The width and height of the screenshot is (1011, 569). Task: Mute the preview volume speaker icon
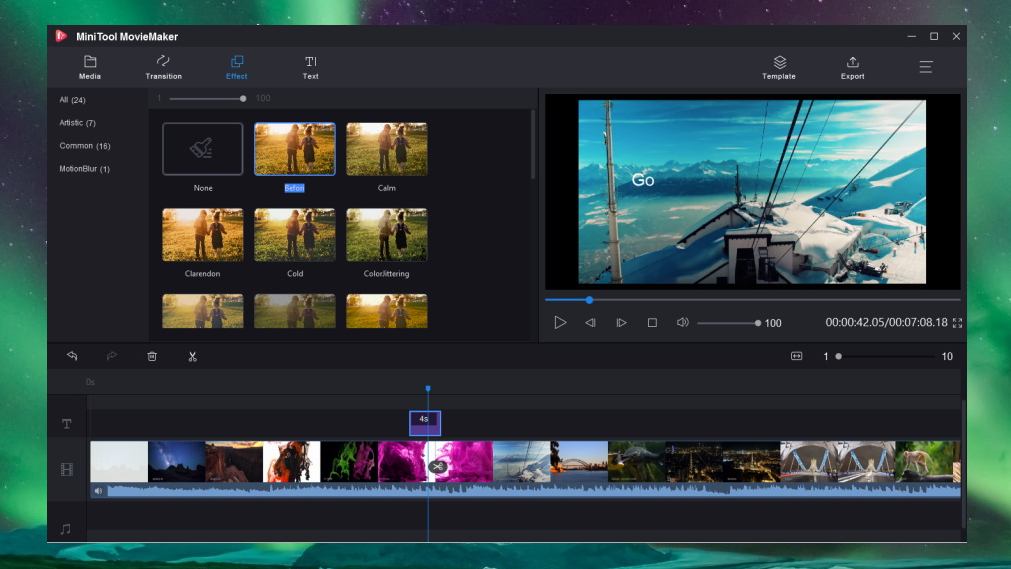click(682, 323)
